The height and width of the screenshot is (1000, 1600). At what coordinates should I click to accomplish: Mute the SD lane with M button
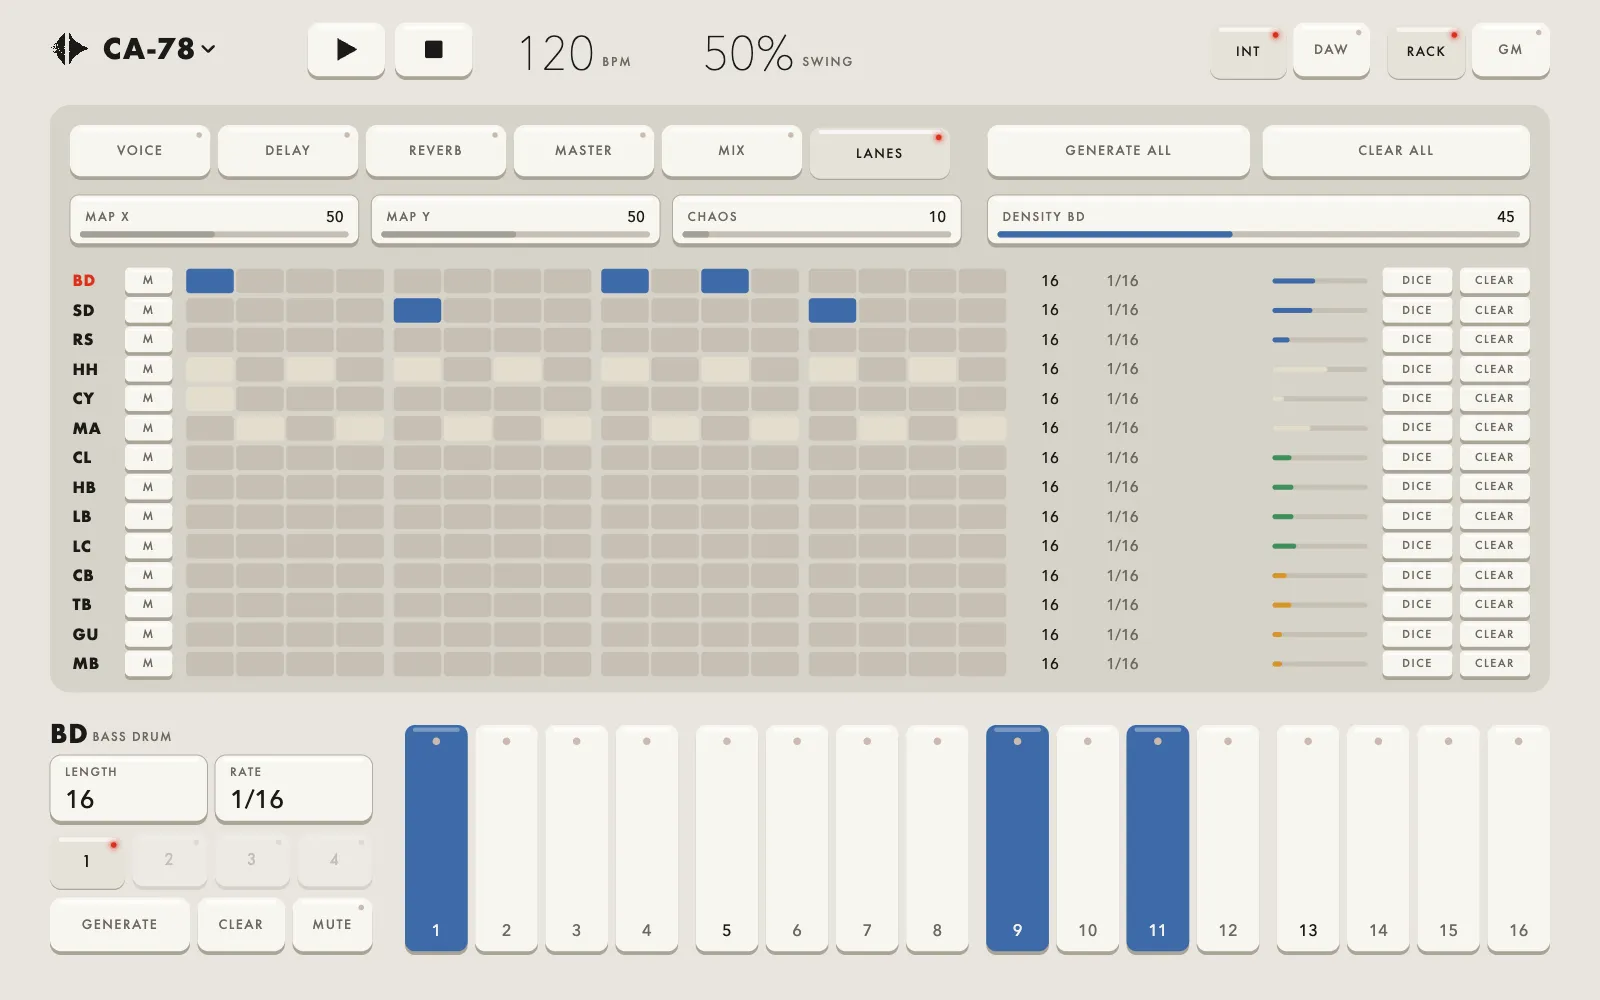click(x=148, y=310)
